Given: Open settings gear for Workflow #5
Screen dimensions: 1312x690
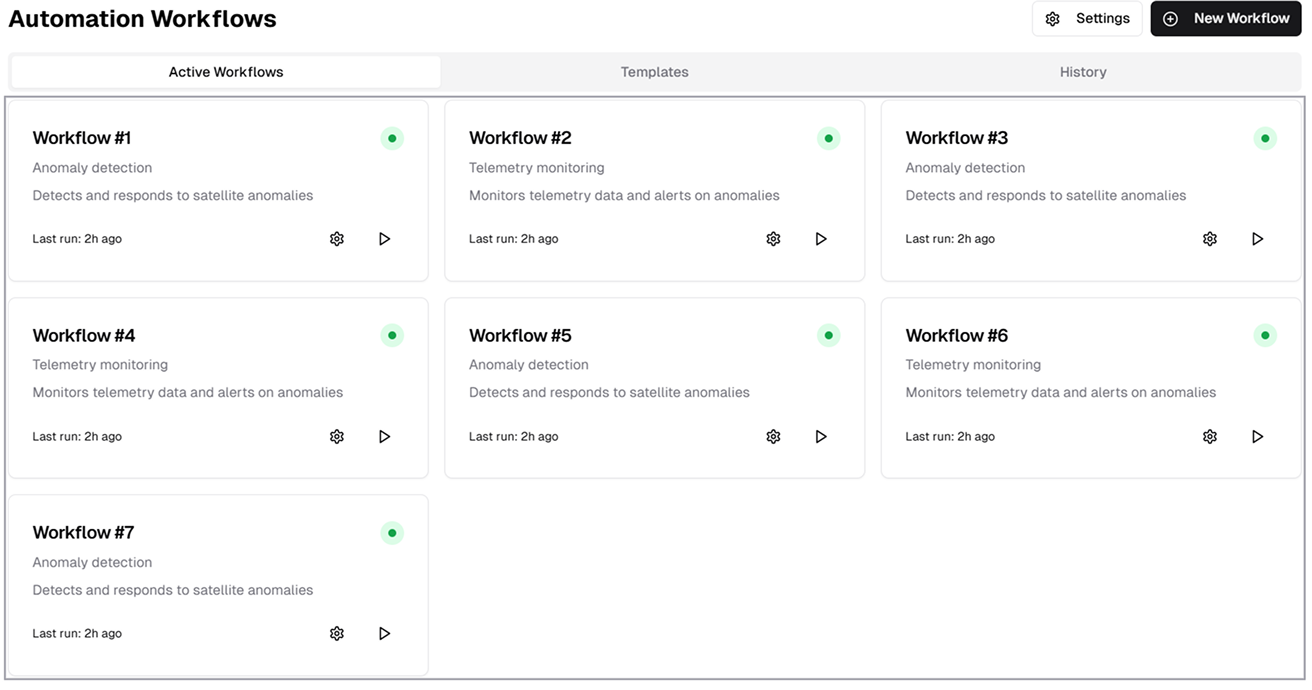Looking at the screenshot, I should click(x=773, y=436).
